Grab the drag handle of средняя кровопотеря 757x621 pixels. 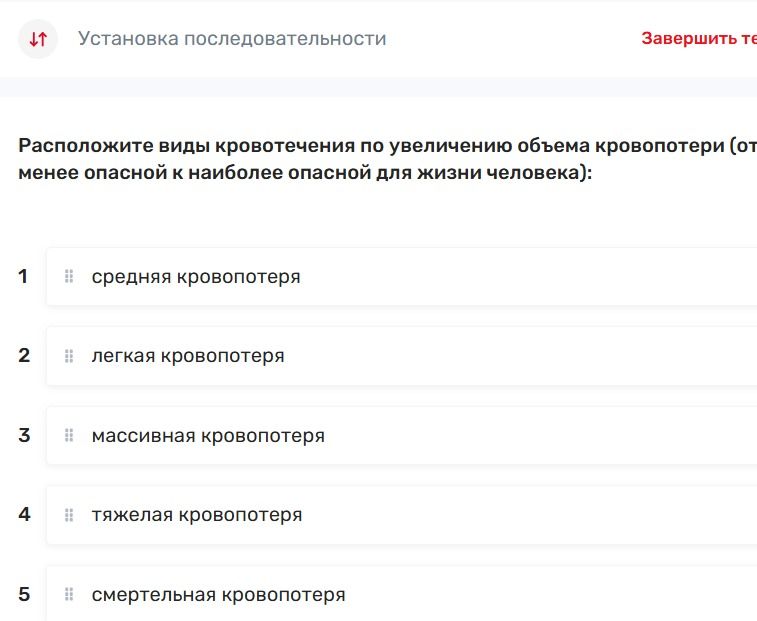pyautogui.click(x=69, y=276)
